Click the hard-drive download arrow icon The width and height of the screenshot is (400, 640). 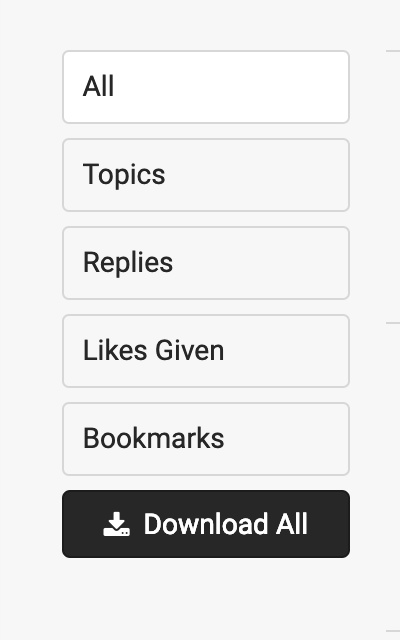point(116,524)
